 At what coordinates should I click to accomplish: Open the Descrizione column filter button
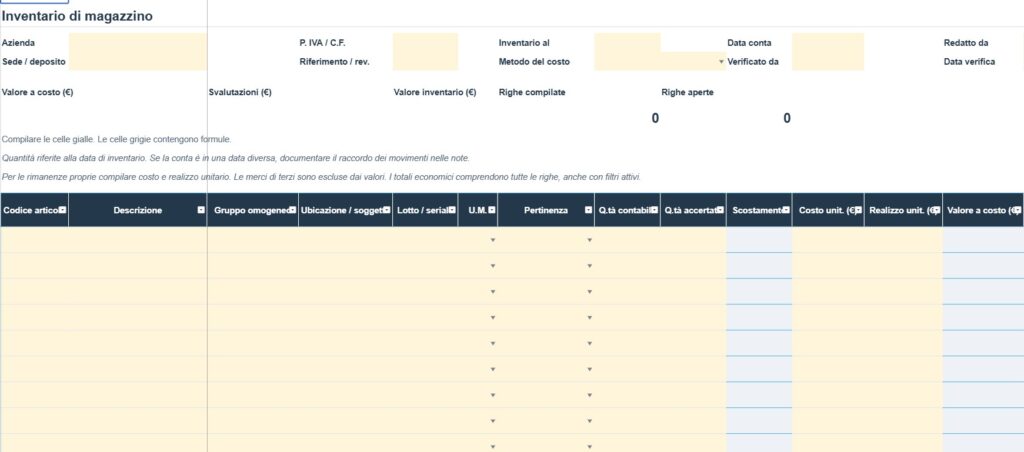pos(201,210)
